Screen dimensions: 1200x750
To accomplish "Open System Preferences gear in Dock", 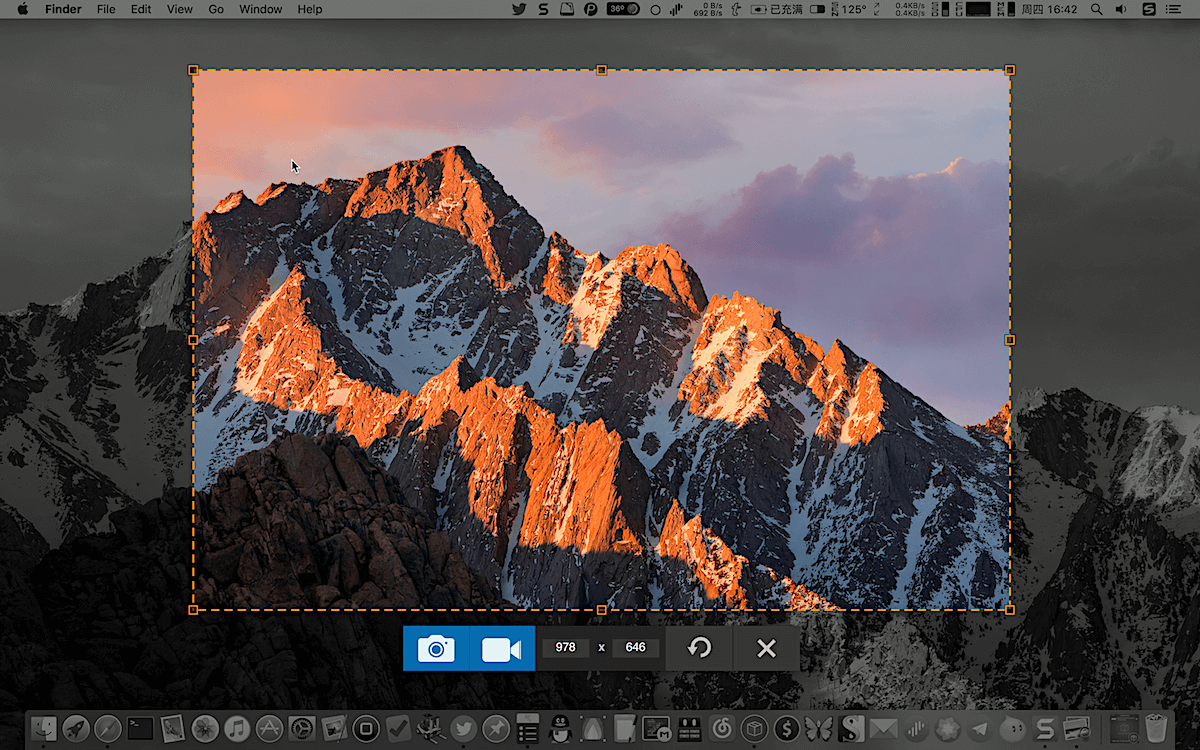I will pyautogui.click(x=302, y=728).
